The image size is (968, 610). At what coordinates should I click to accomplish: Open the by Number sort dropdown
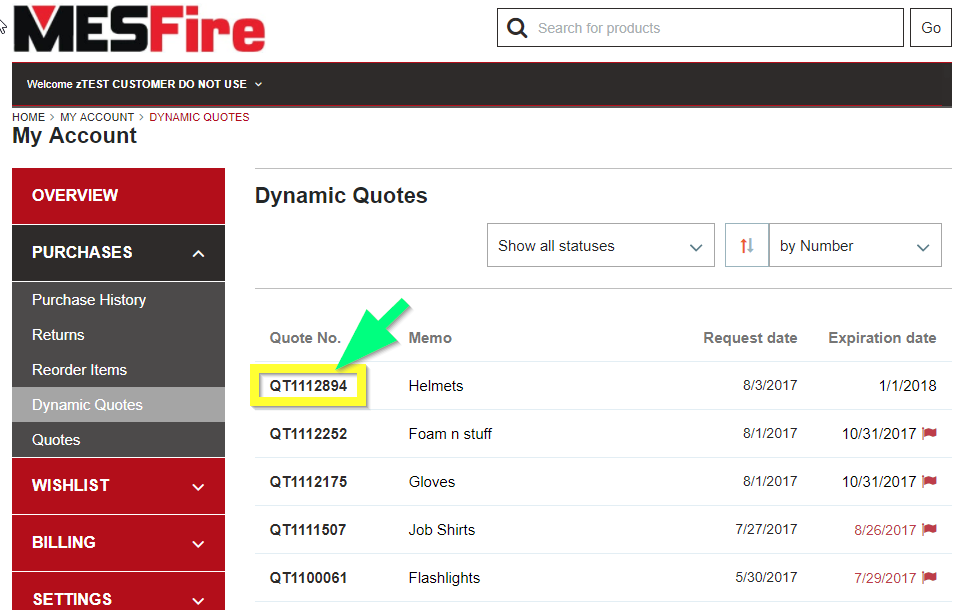click(855, 245)
